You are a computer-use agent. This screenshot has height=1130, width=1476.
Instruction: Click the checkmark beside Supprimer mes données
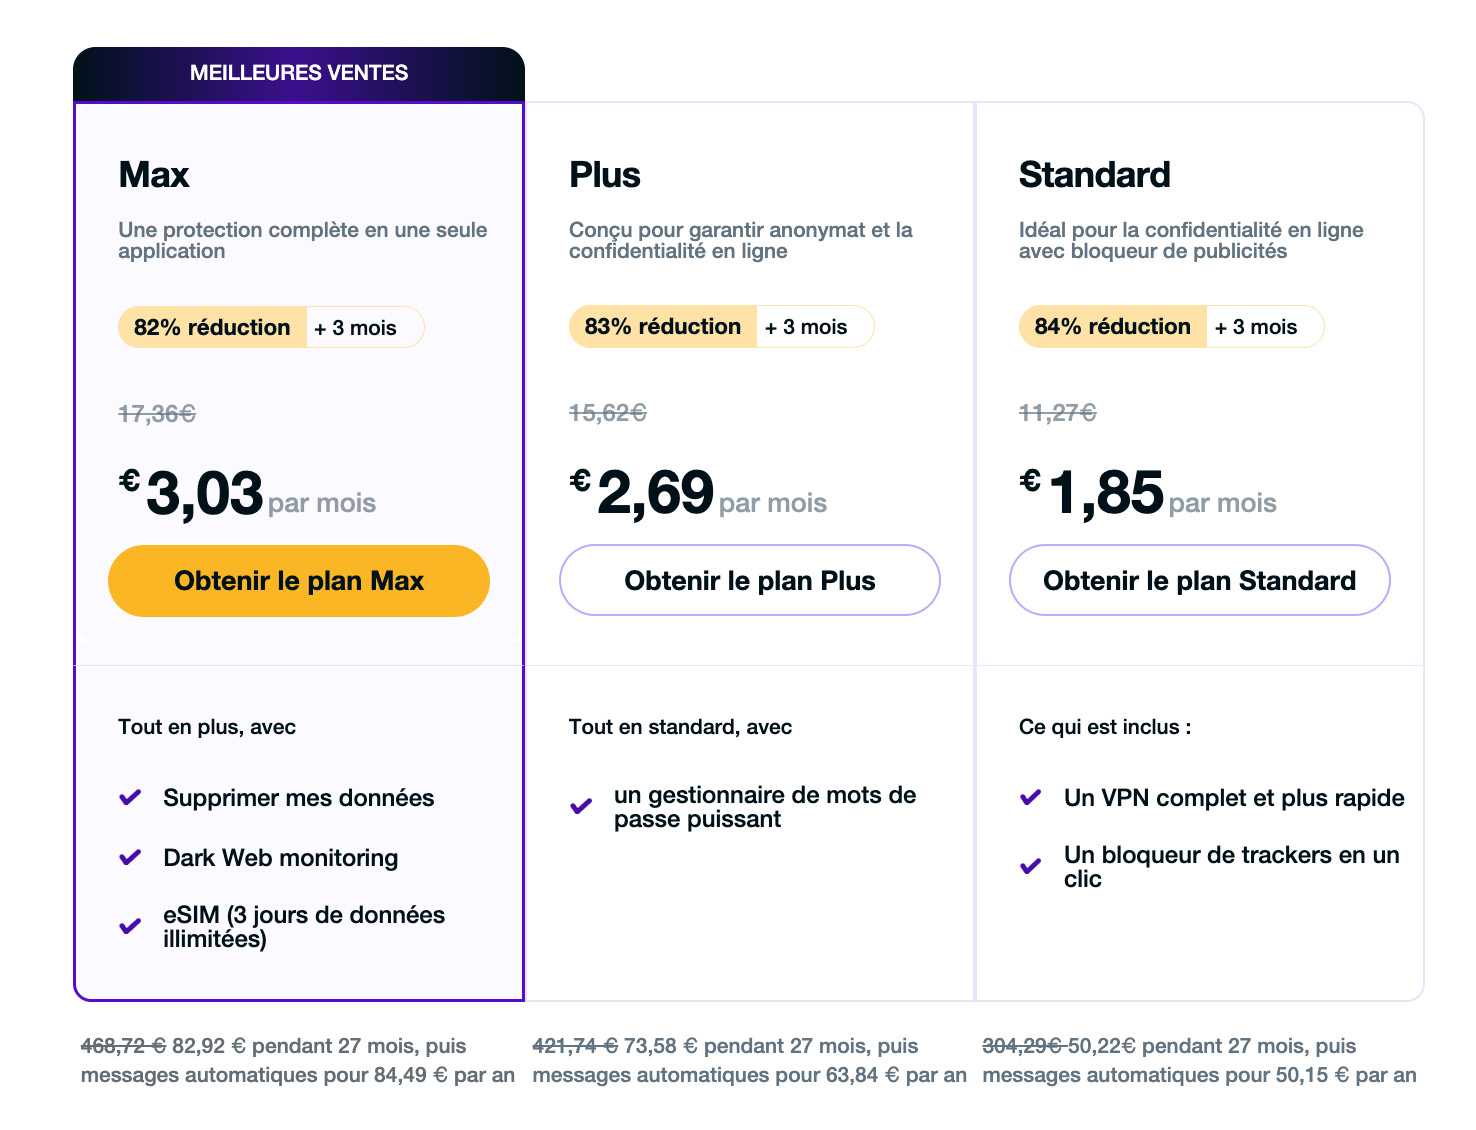[x=129, y=797]
